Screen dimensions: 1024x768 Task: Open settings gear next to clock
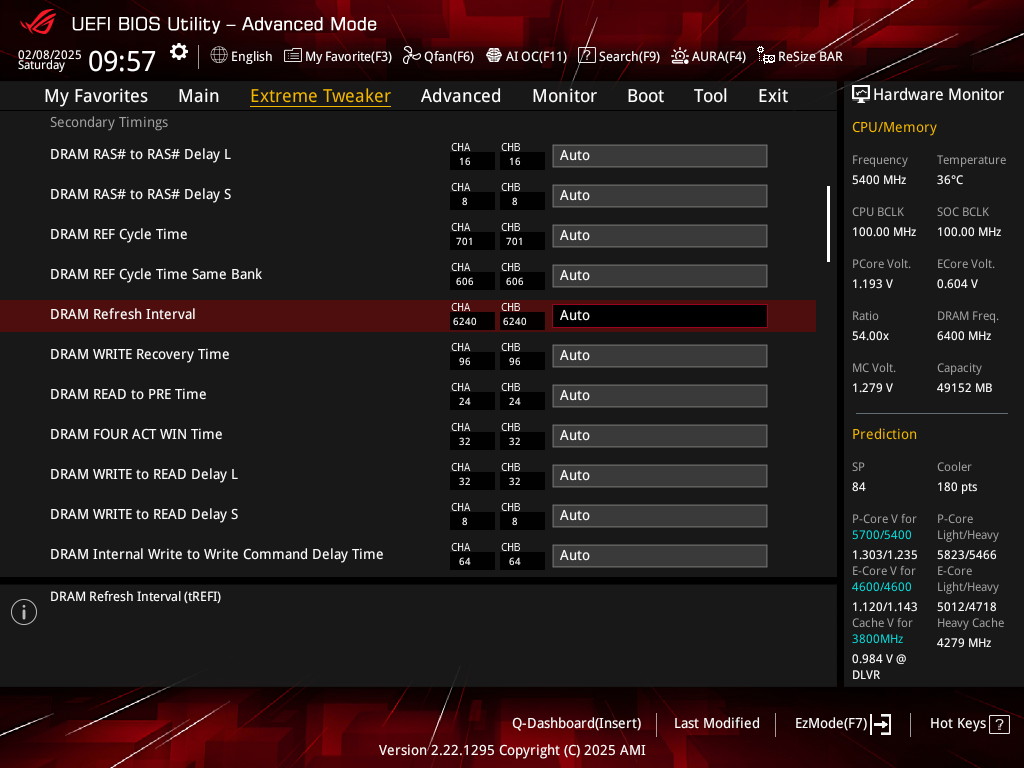point(179,52)
